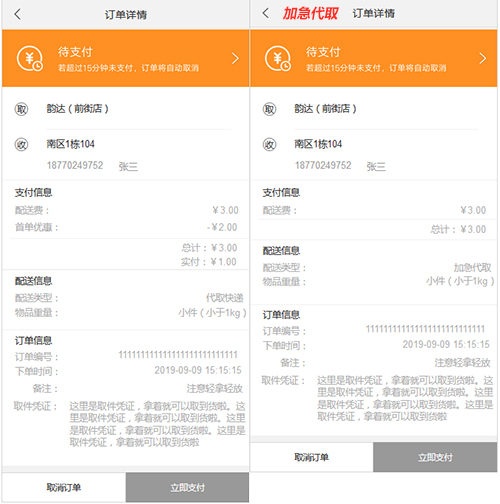Tap the yen clock icon on left banner

coord(30,59)
